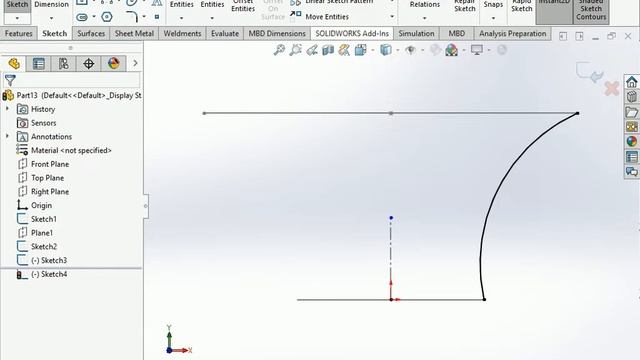This screenshot has width=640, height=360.
Task: Click the exit sketch confirmation corner icon
Action: tap(589, 72)
